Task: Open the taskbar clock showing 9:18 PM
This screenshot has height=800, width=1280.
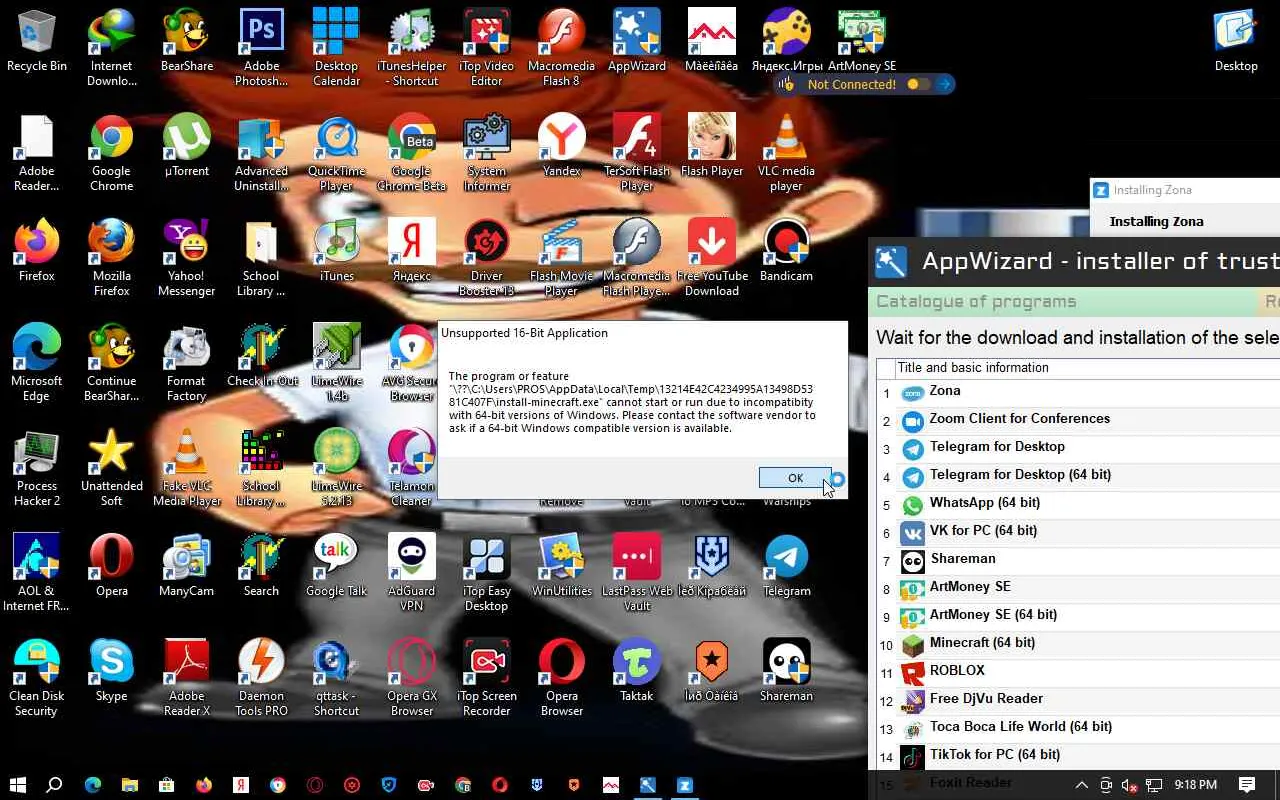Action: pyautogui.click(x=1196, y=785)
